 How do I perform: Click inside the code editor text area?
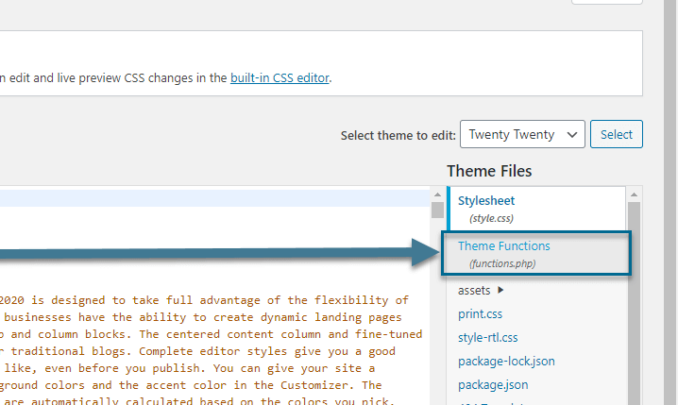tap(200, 330)
